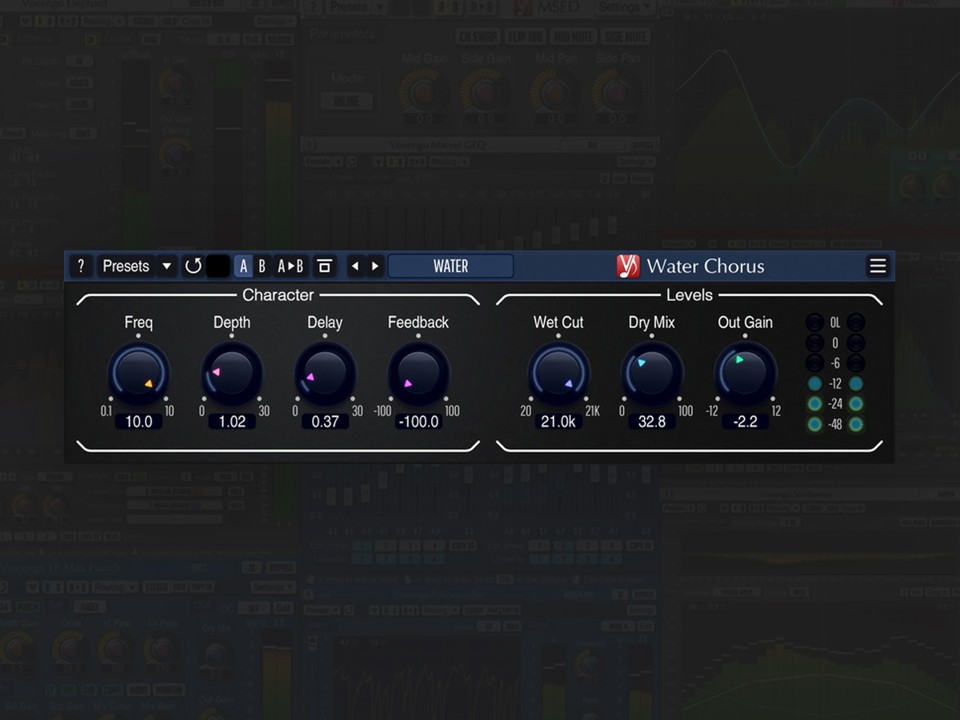
Task: Click the window size toggle icon
Action: coord(324,266)
